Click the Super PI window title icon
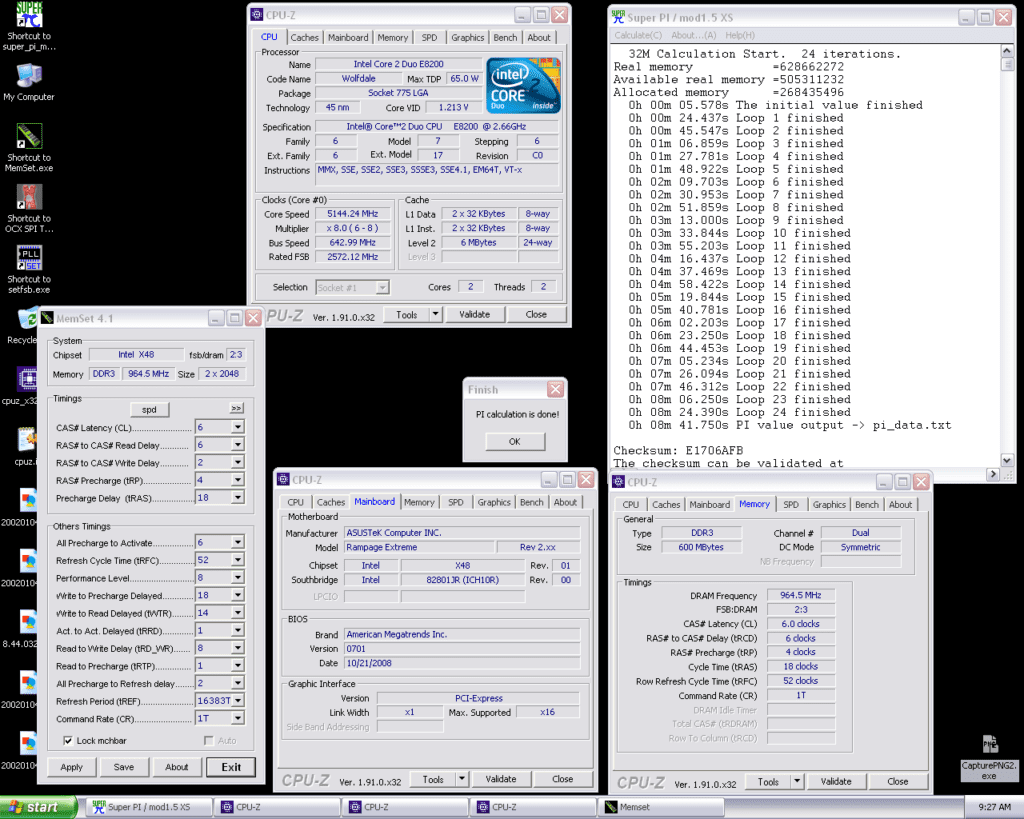 (618, 18)
